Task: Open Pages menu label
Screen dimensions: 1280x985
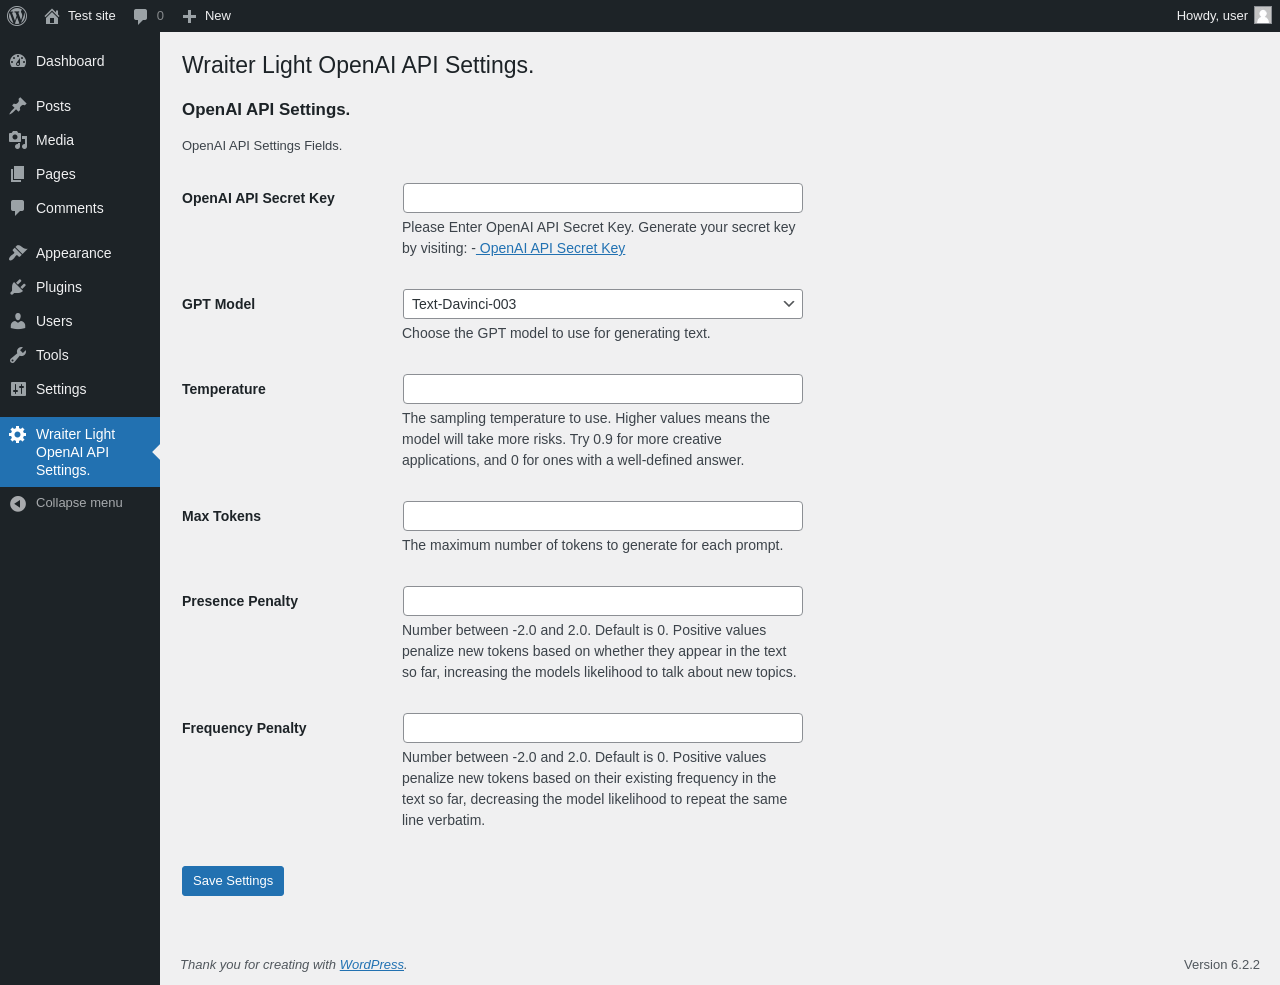Action: pos(56,174)
